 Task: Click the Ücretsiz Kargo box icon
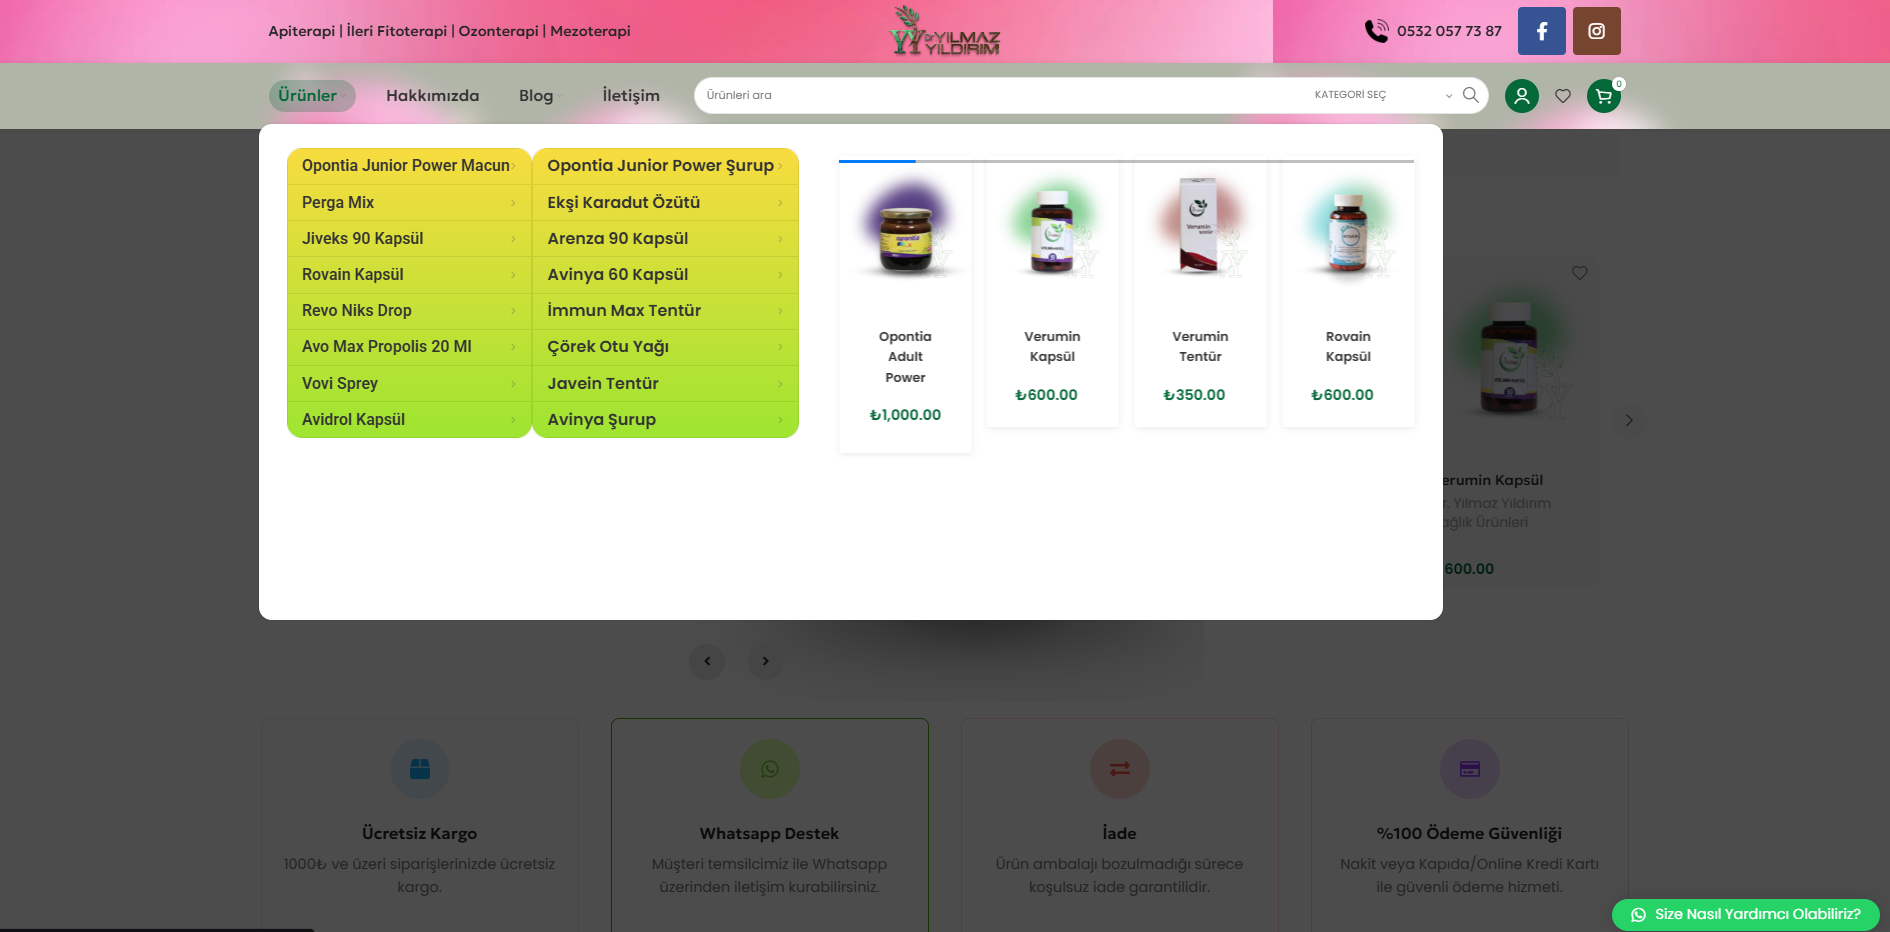[420, 769]
